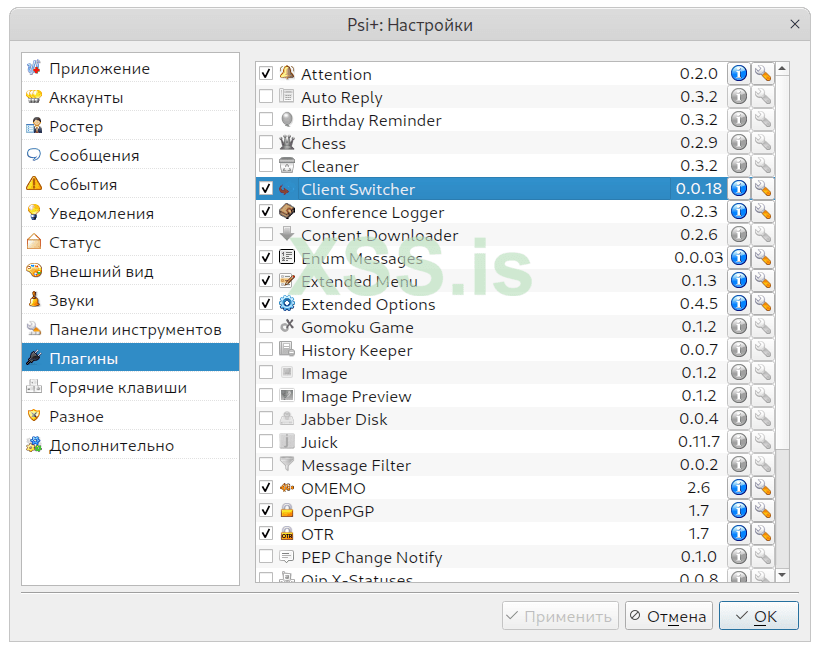Disable the Attention plugin checkbox

(x=266, y=73)
